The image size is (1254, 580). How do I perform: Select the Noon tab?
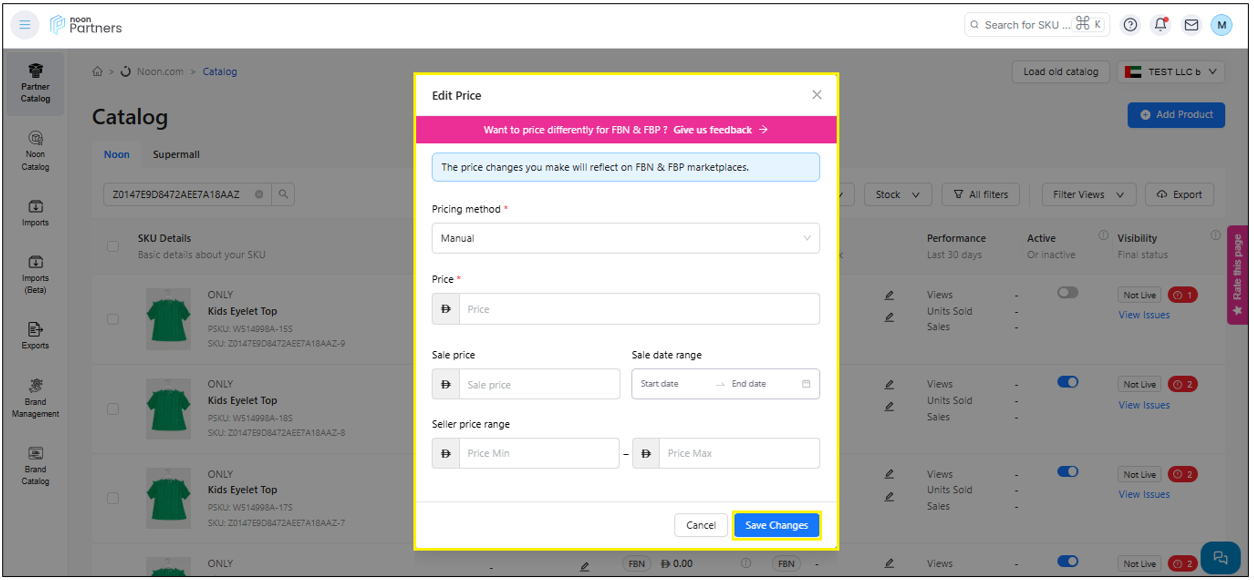pos(117,155)
